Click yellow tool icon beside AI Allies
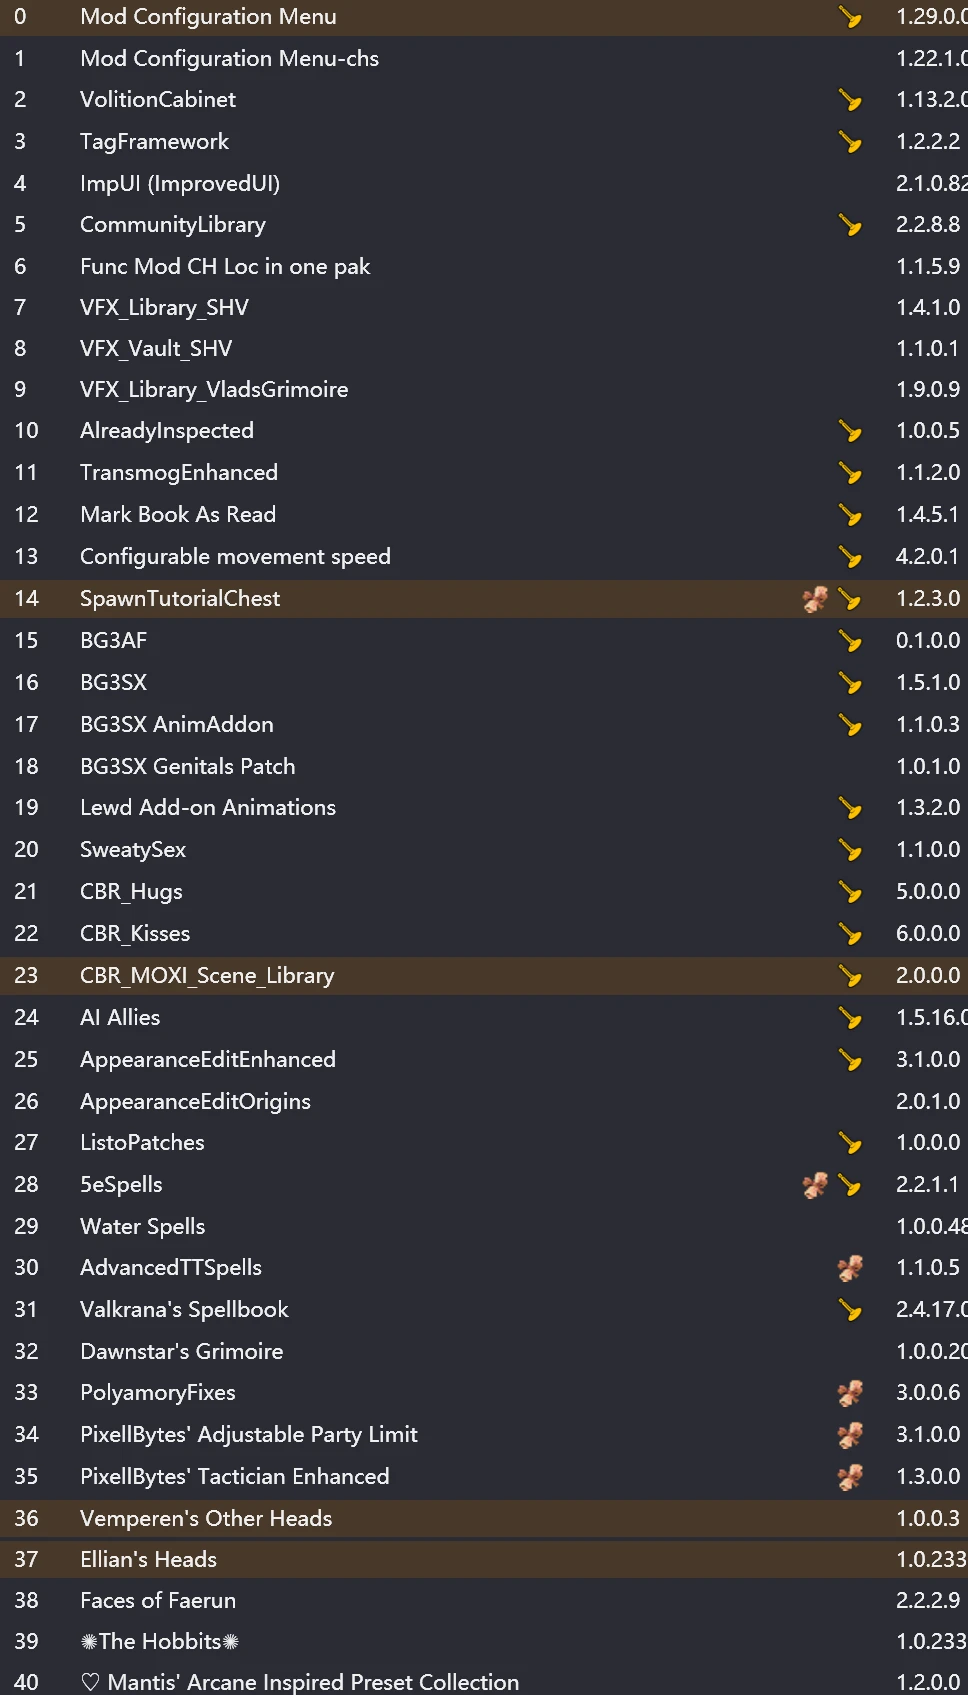968x1695 pixels. (850, 1018)
